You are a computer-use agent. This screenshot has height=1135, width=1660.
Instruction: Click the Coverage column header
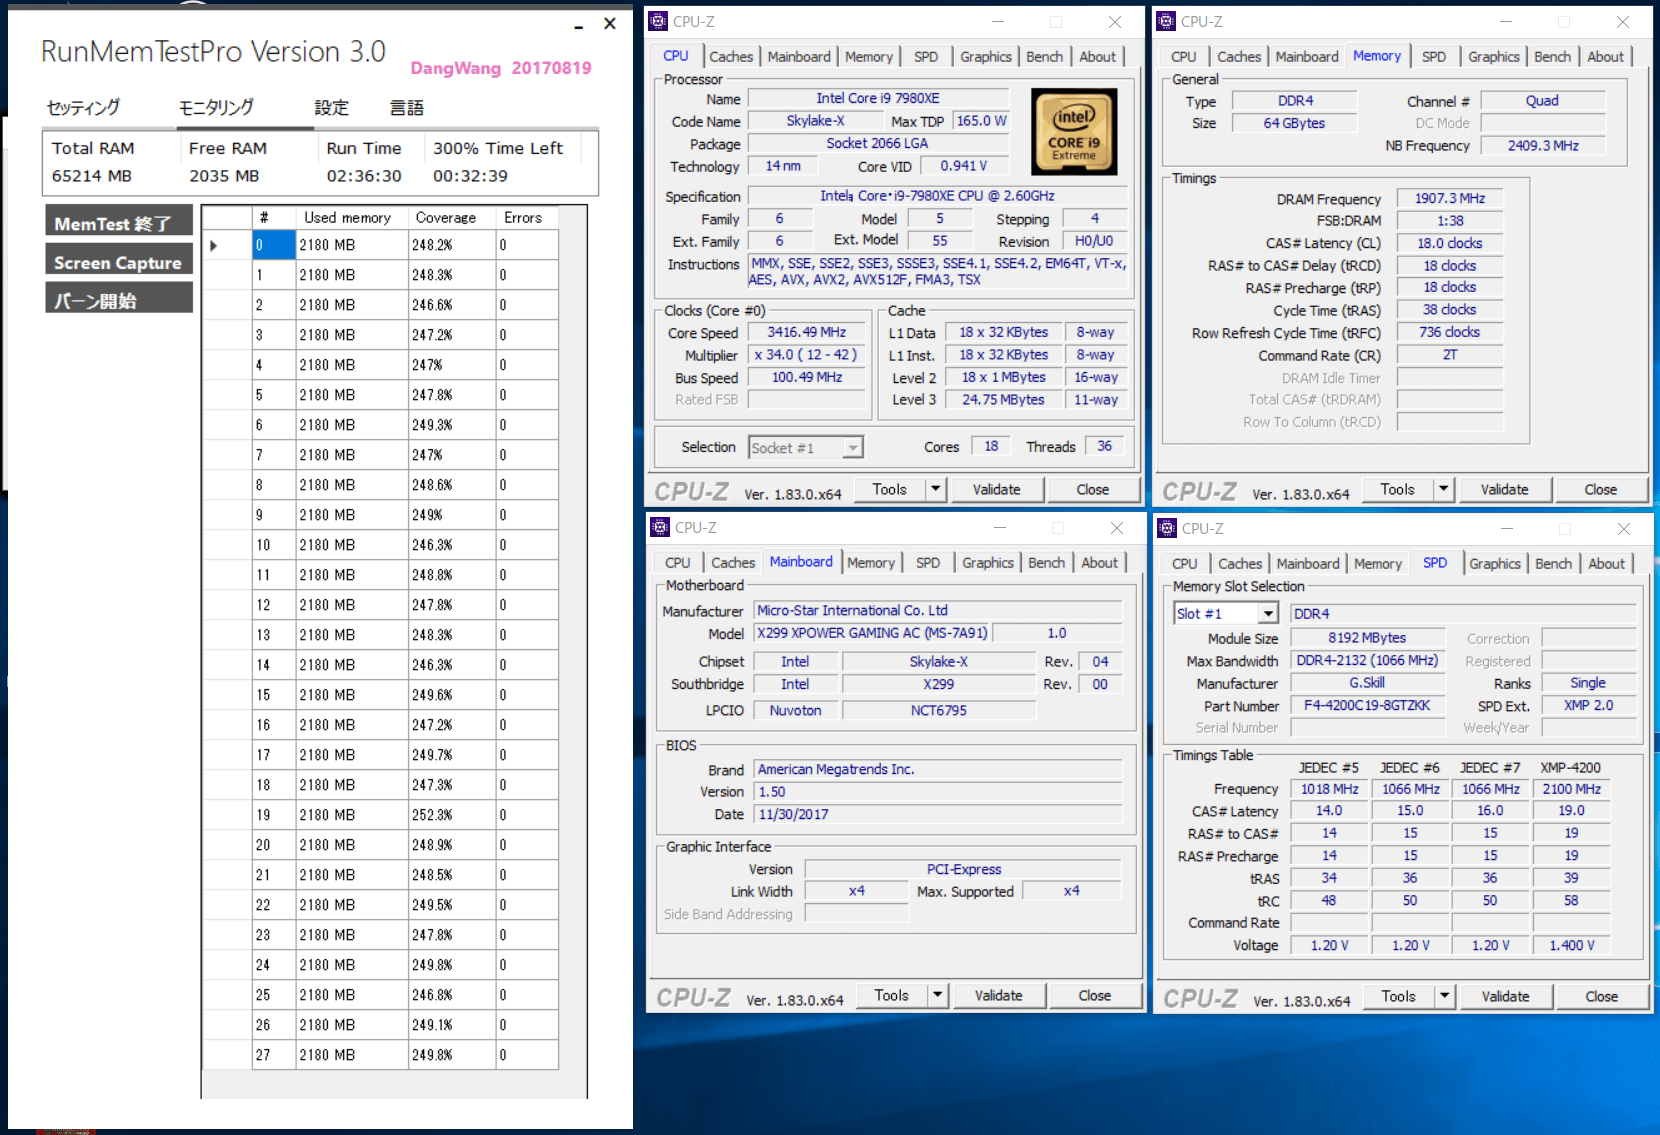(x=452, y=218)
